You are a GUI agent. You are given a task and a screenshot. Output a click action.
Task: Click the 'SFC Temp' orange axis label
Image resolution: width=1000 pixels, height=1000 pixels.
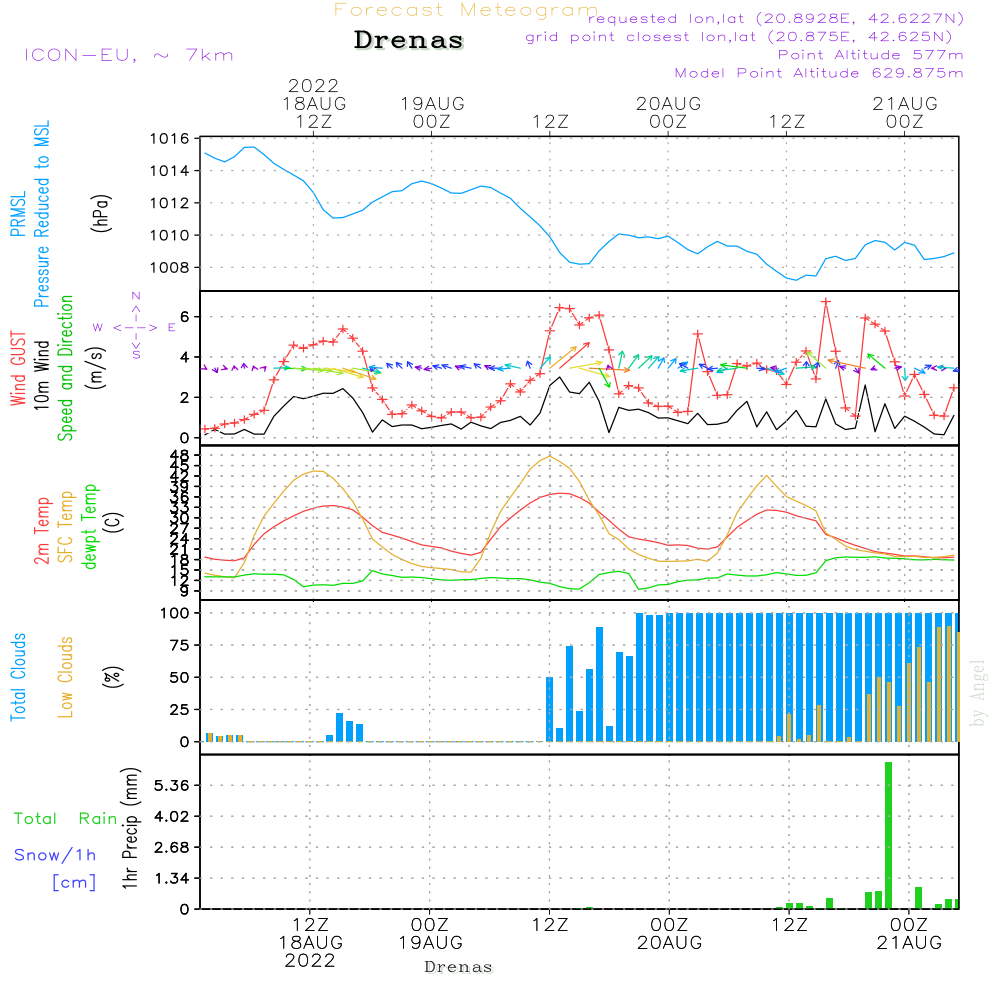tap(66, 527)
